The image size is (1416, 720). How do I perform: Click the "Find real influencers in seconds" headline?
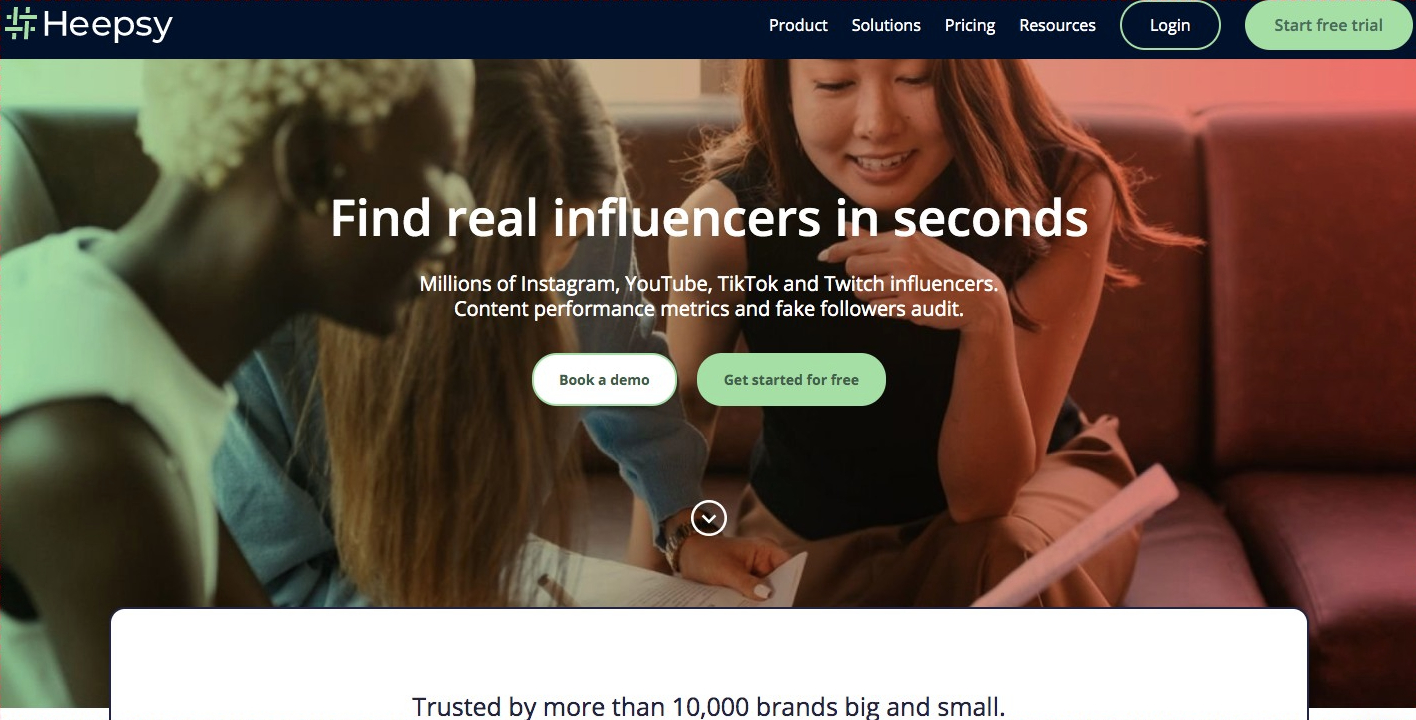pos(709,218)
